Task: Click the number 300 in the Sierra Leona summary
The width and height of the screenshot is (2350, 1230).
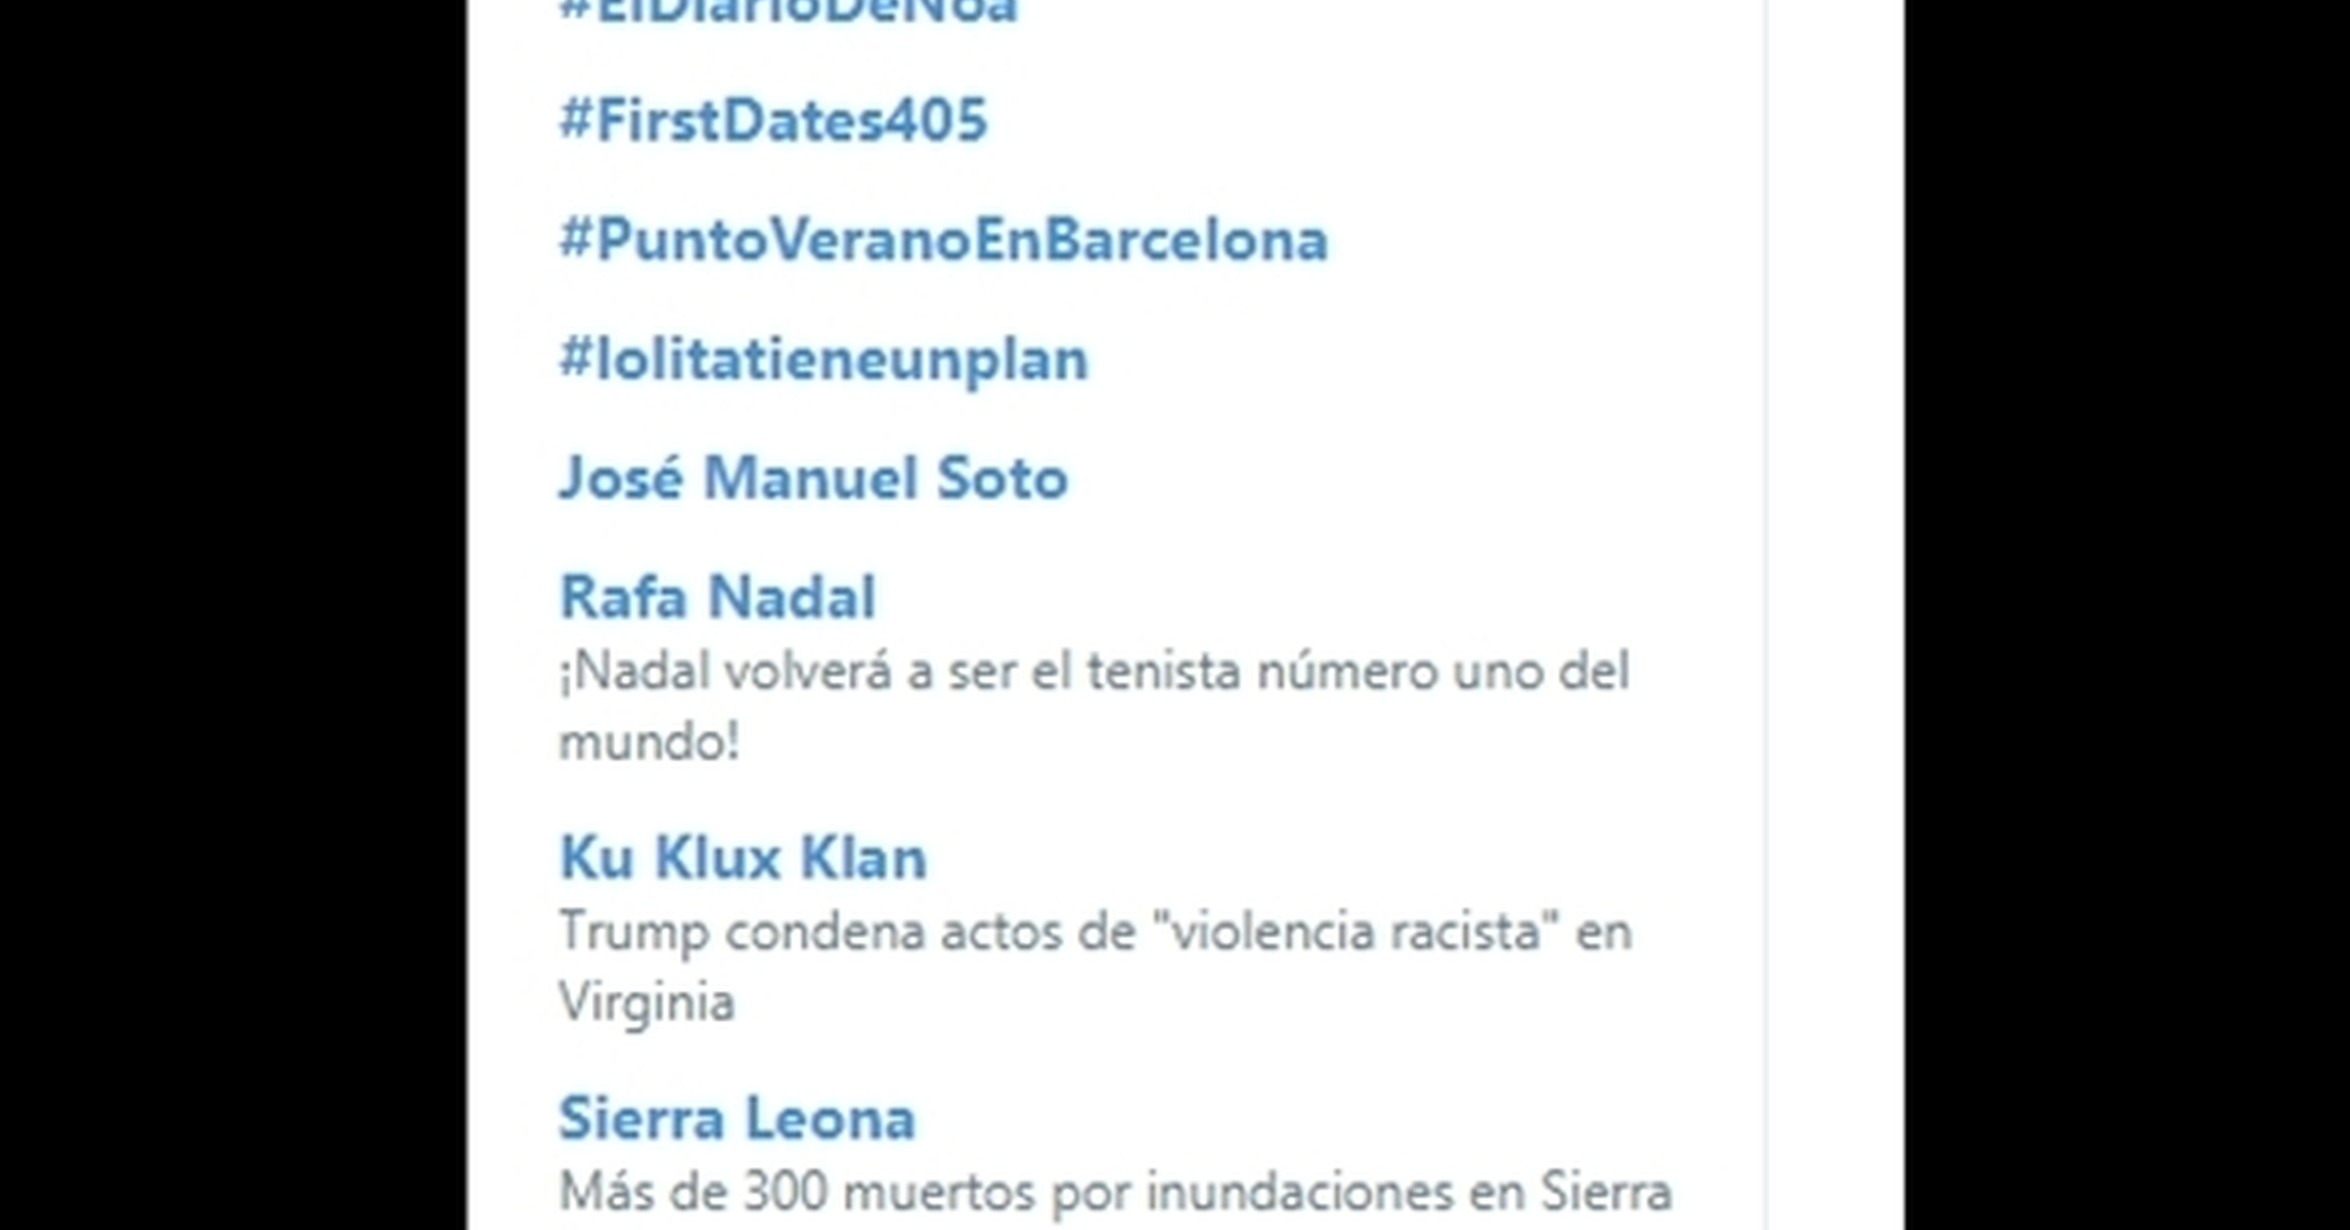Action: point(785,1191)
